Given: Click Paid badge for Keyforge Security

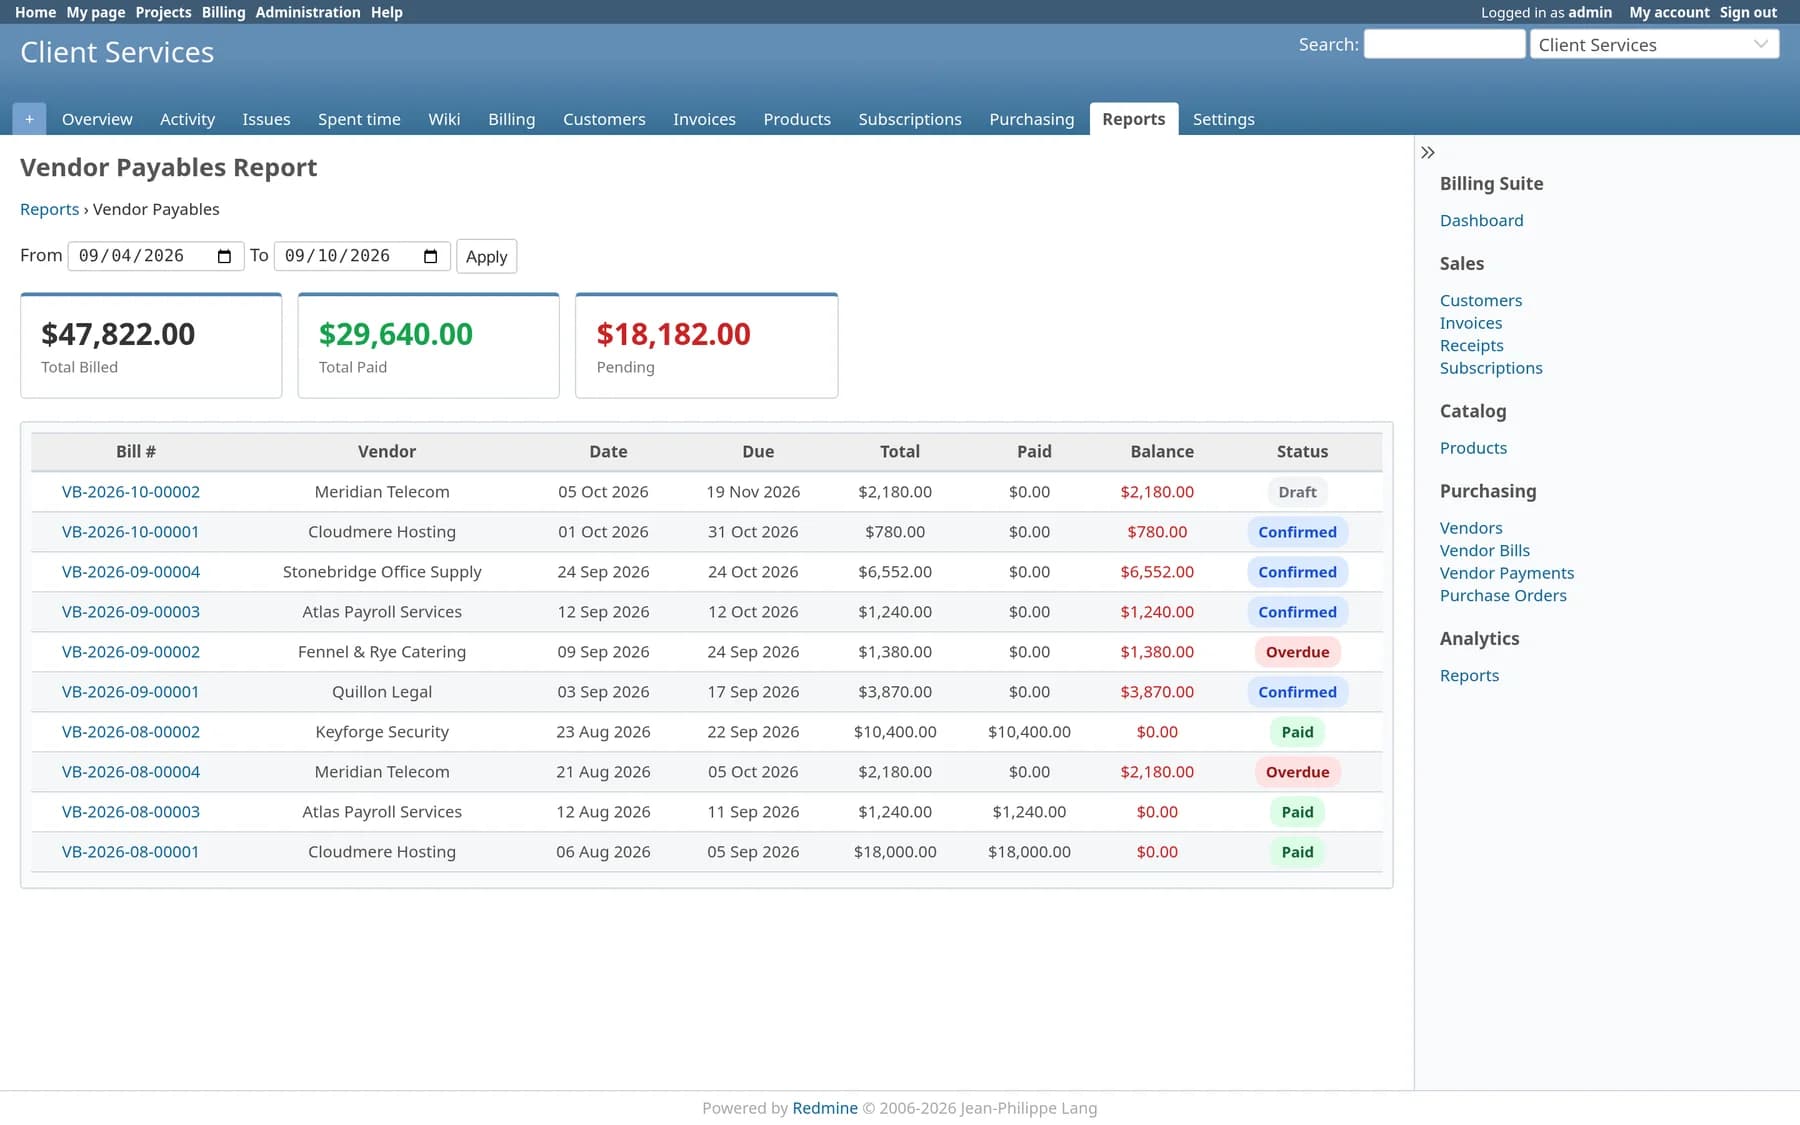Looking at the screenshot, I should pos(1297,732).
